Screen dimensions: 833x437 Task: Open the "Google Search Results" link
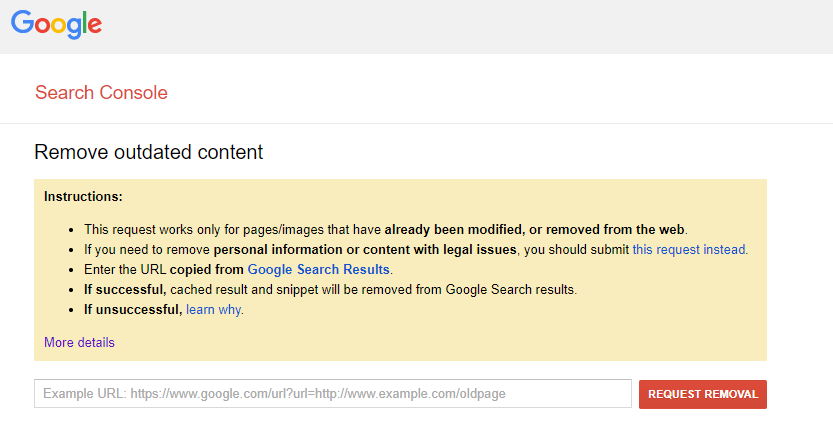[x=319, y=269]
